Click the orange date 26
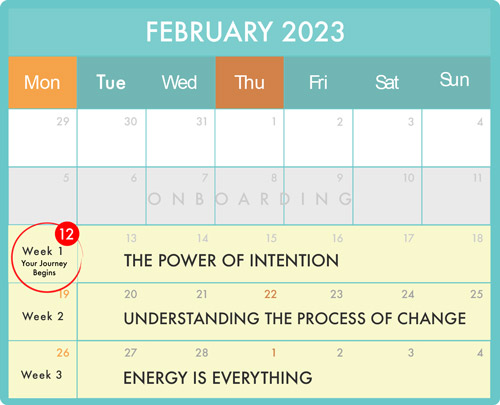 click(63, 353)
